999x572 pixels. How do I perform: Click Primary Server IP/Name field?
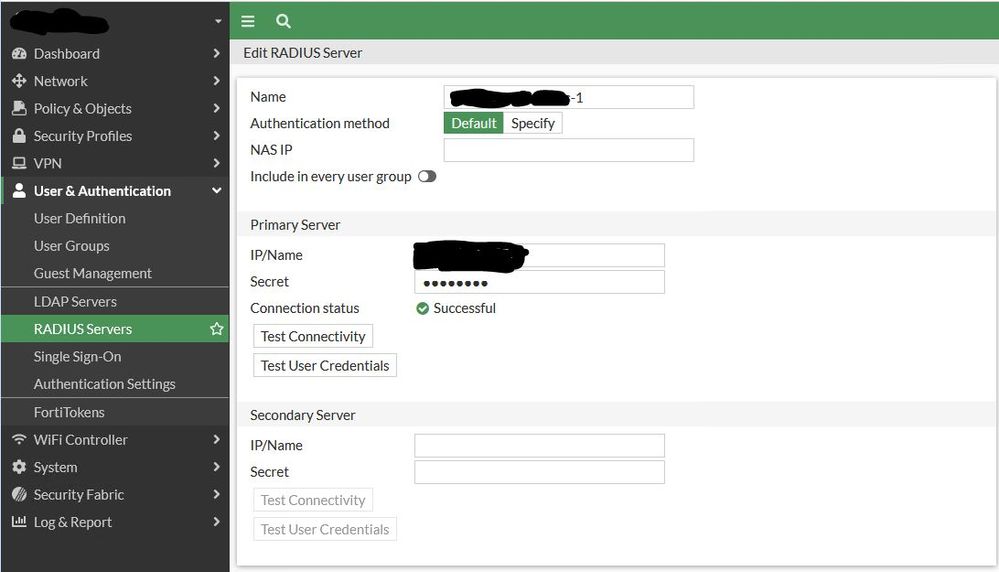point(540,255)
